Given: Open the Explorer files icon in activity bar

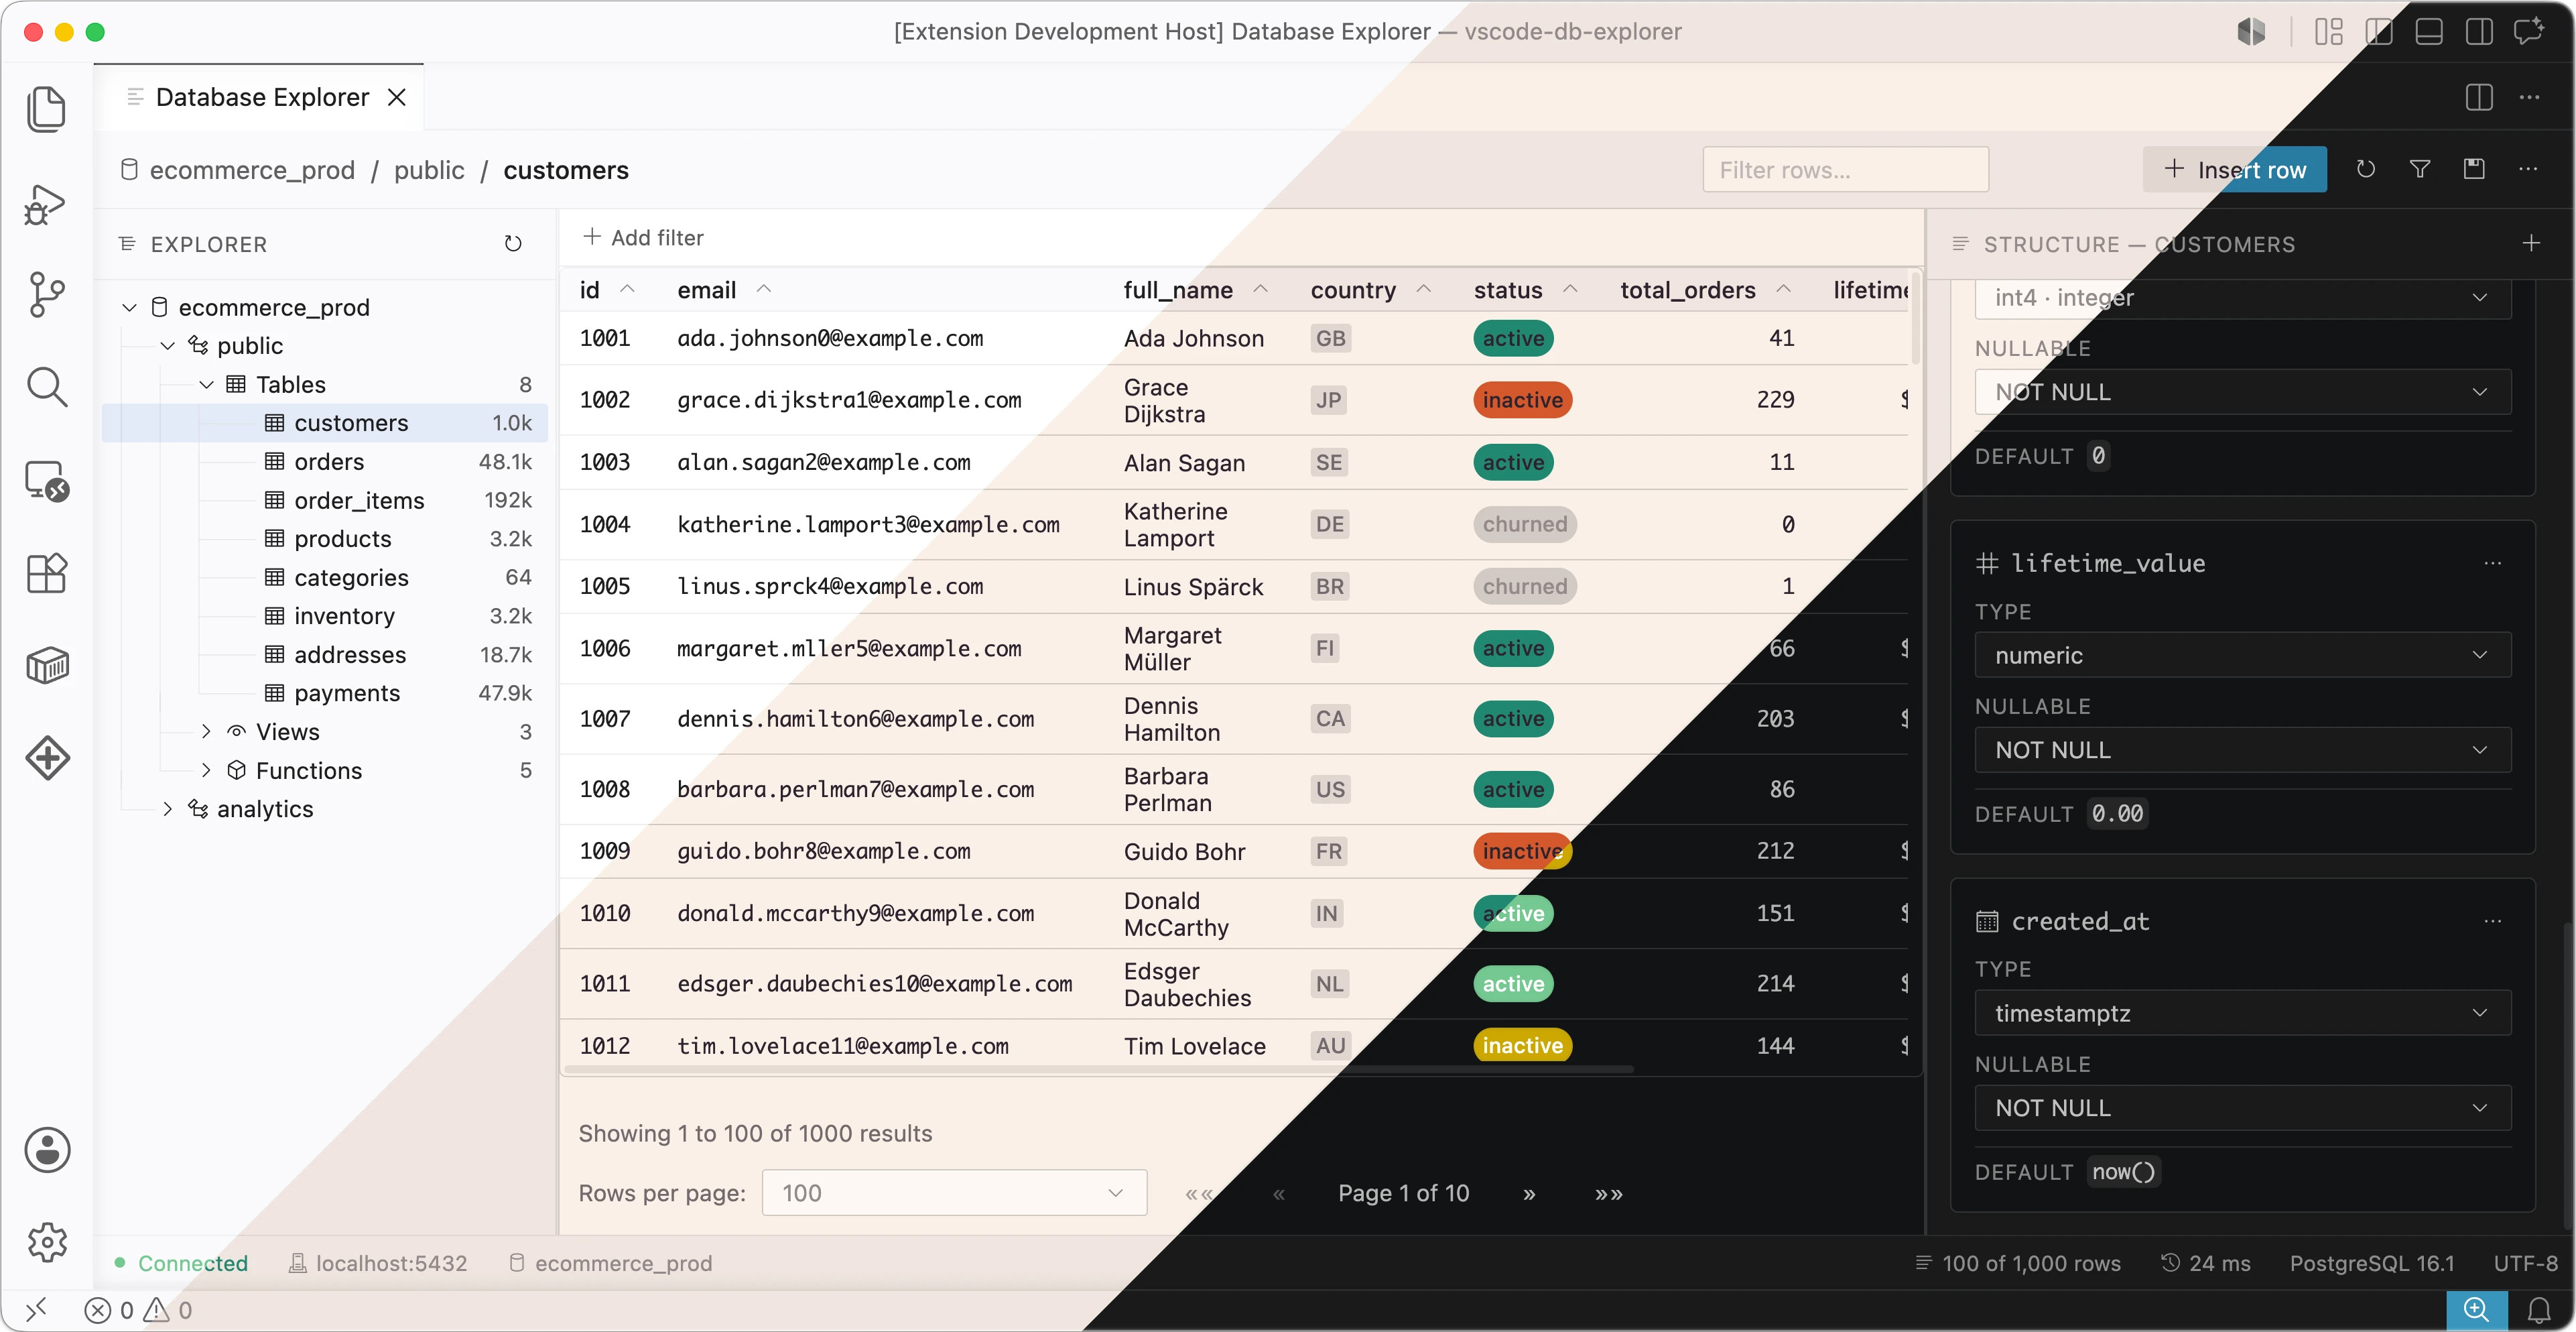Looking at the screenshot, I should 46,110.
